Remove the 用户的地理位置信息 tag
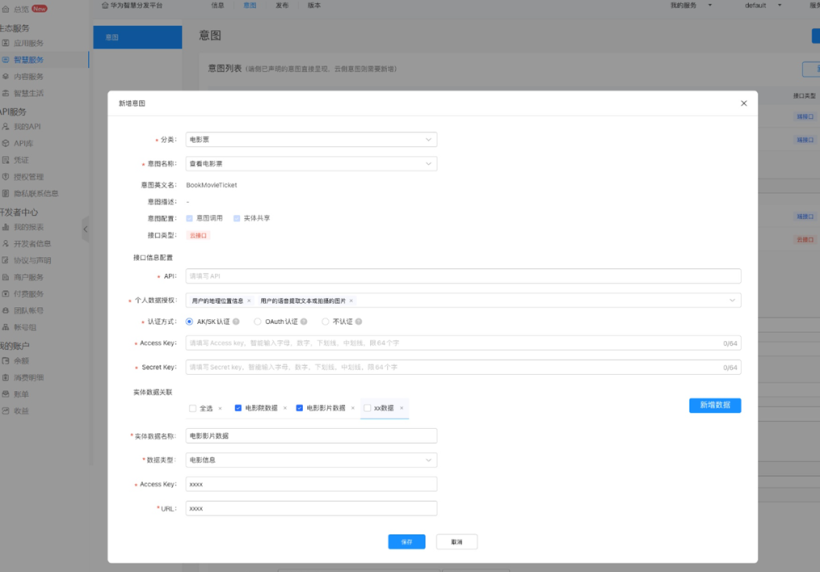 point(249,301)
